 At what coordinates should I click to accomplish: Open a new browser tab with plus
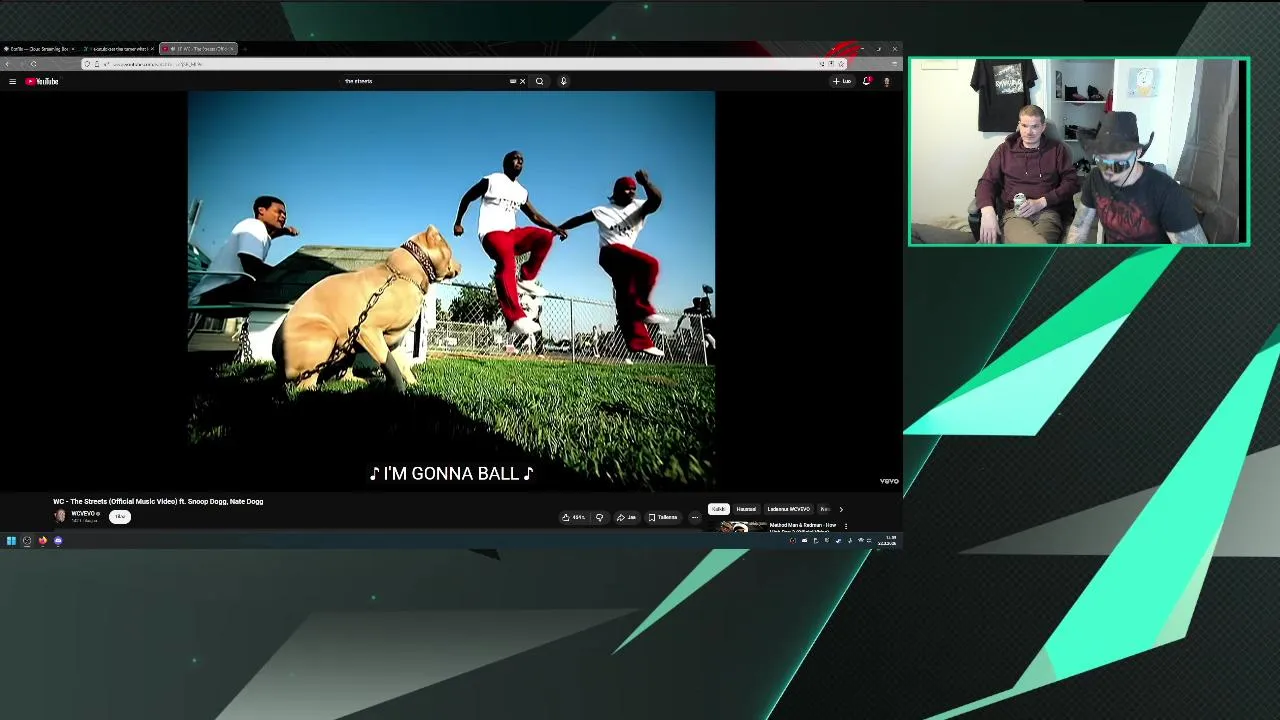tap(245, 48)
